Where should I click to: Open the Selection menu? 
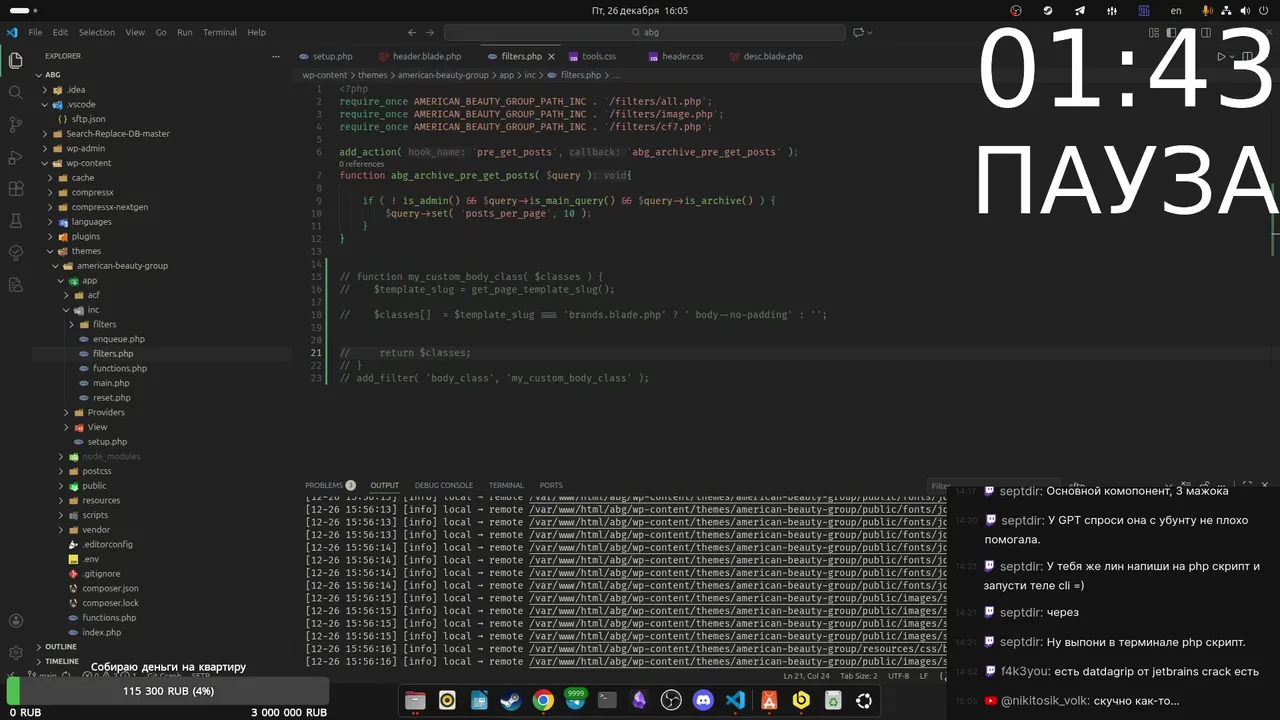tap(97, 32)
